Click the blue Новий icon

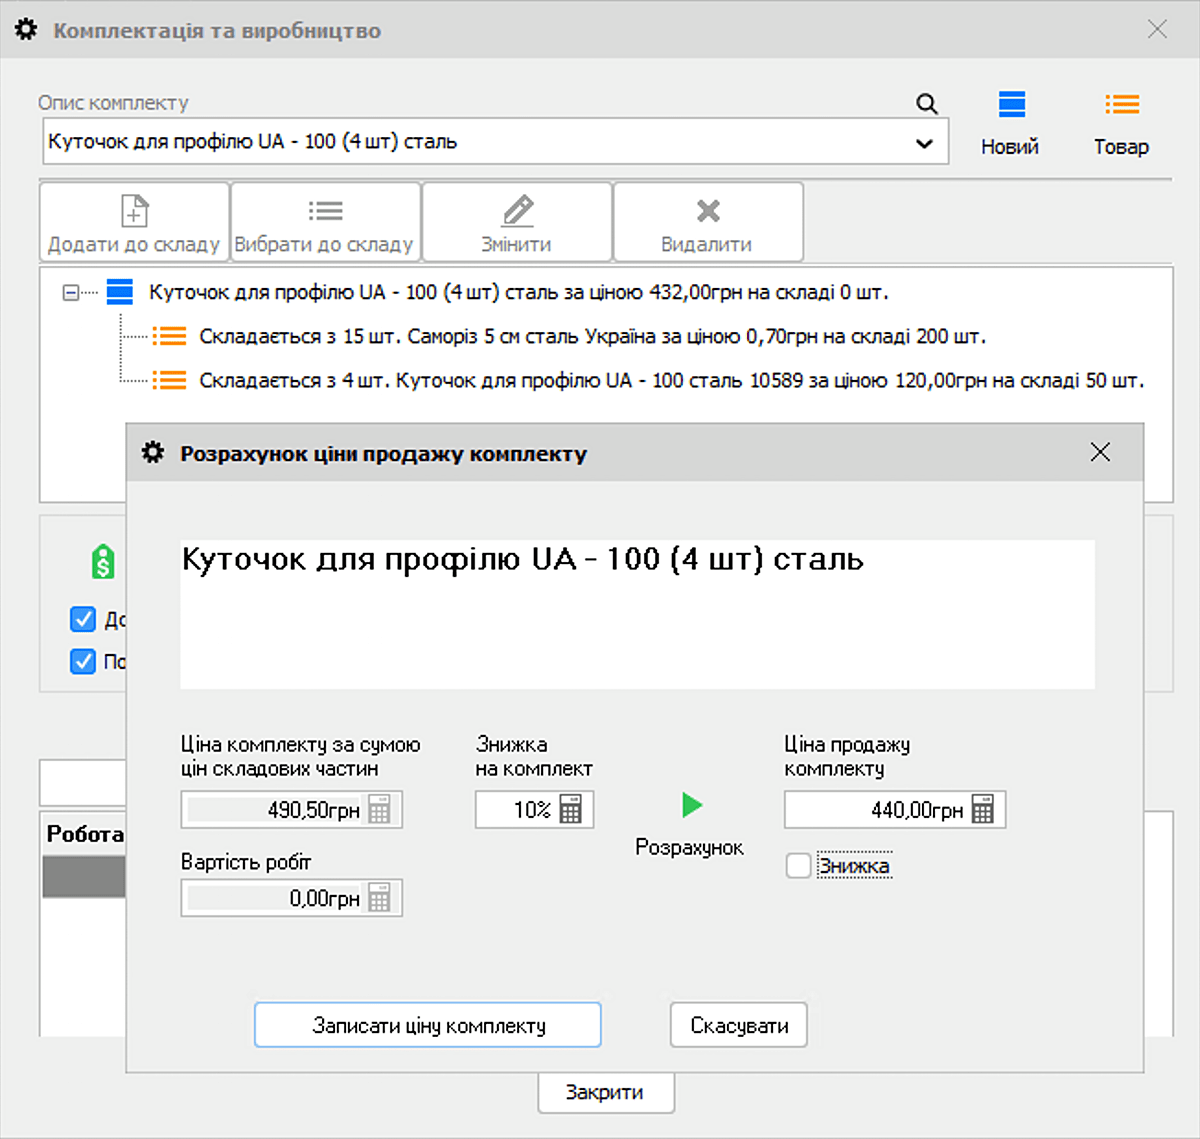(x=1011, y=105)
